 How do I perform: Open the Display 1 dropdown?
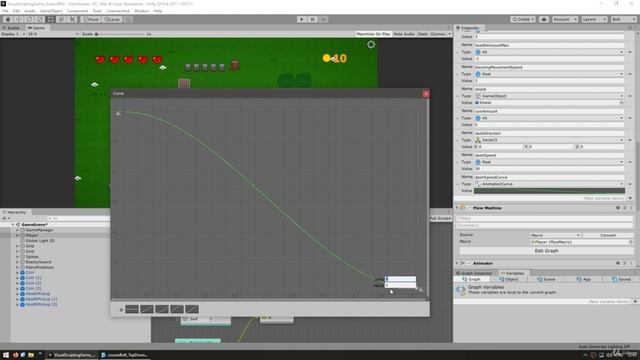tap(13, 34)
